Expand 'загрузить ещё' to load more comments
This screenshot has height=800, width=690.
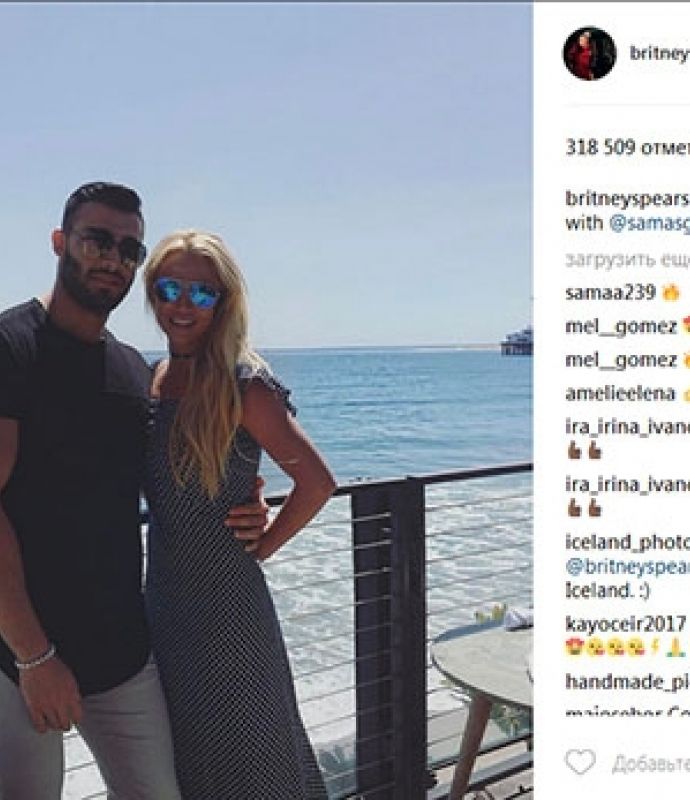tap(628, 260)
